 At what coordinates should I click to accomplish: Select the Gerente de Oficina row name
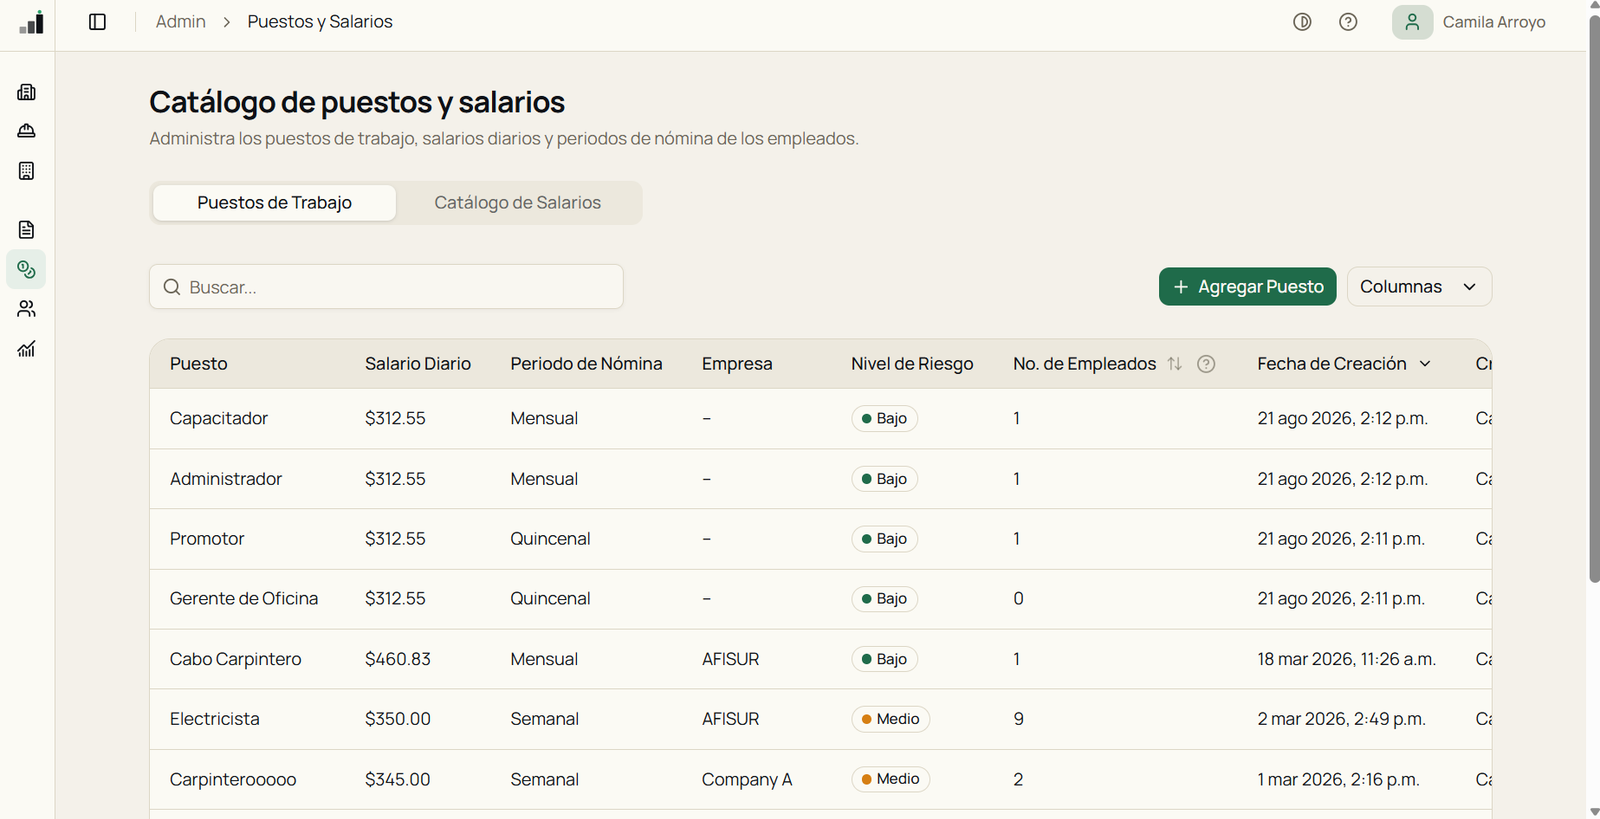point(244,599)
